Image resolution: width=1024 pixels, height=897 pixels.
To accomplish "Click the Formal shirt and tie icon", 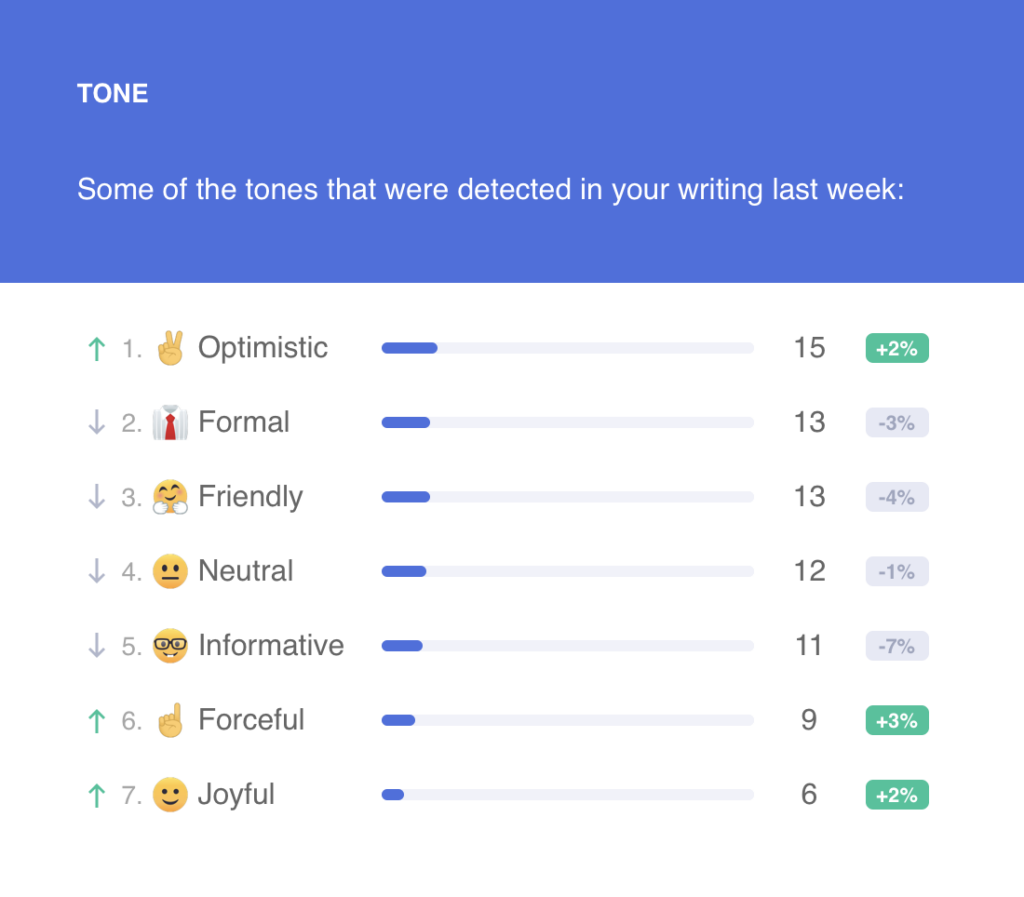I will [170, 422].
